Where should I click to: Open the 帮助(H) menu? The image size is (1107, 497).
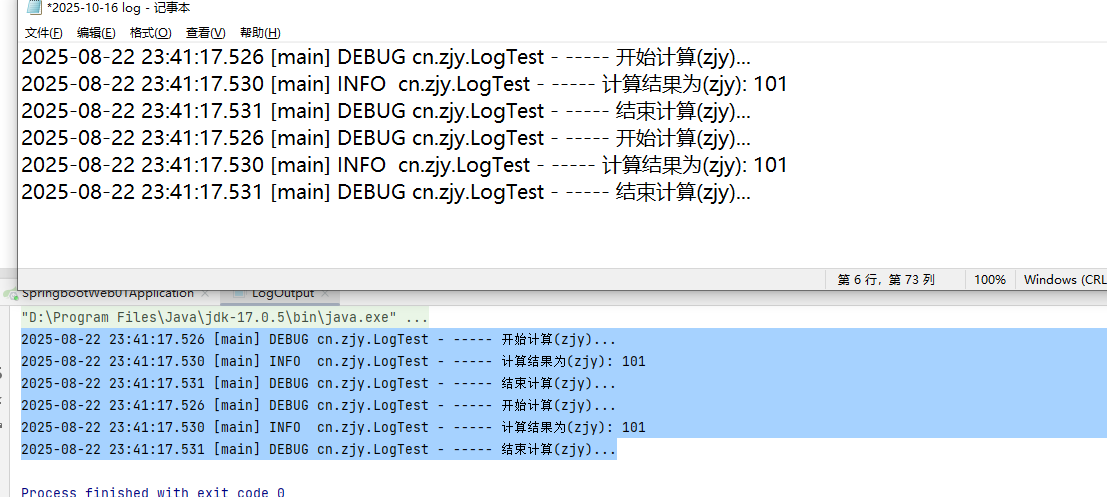point(260,33)
